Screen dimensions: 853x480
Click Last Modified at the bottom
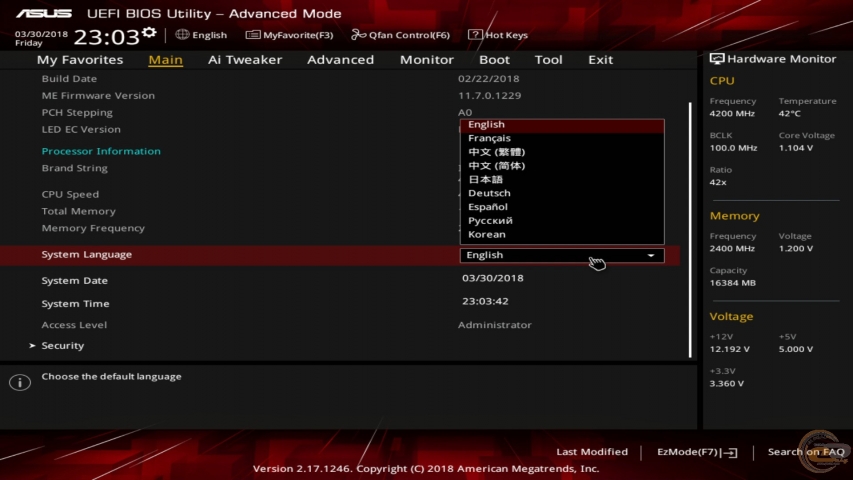592,452
